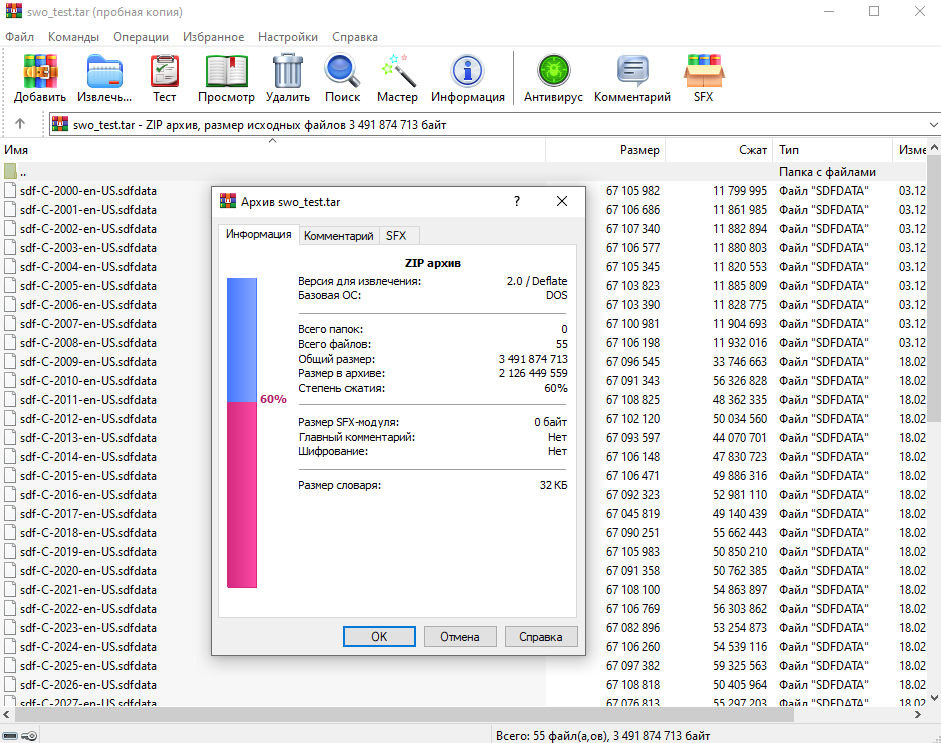Open the Избранное menu
This screenshot has width=941, height=743.
(214, 37)
